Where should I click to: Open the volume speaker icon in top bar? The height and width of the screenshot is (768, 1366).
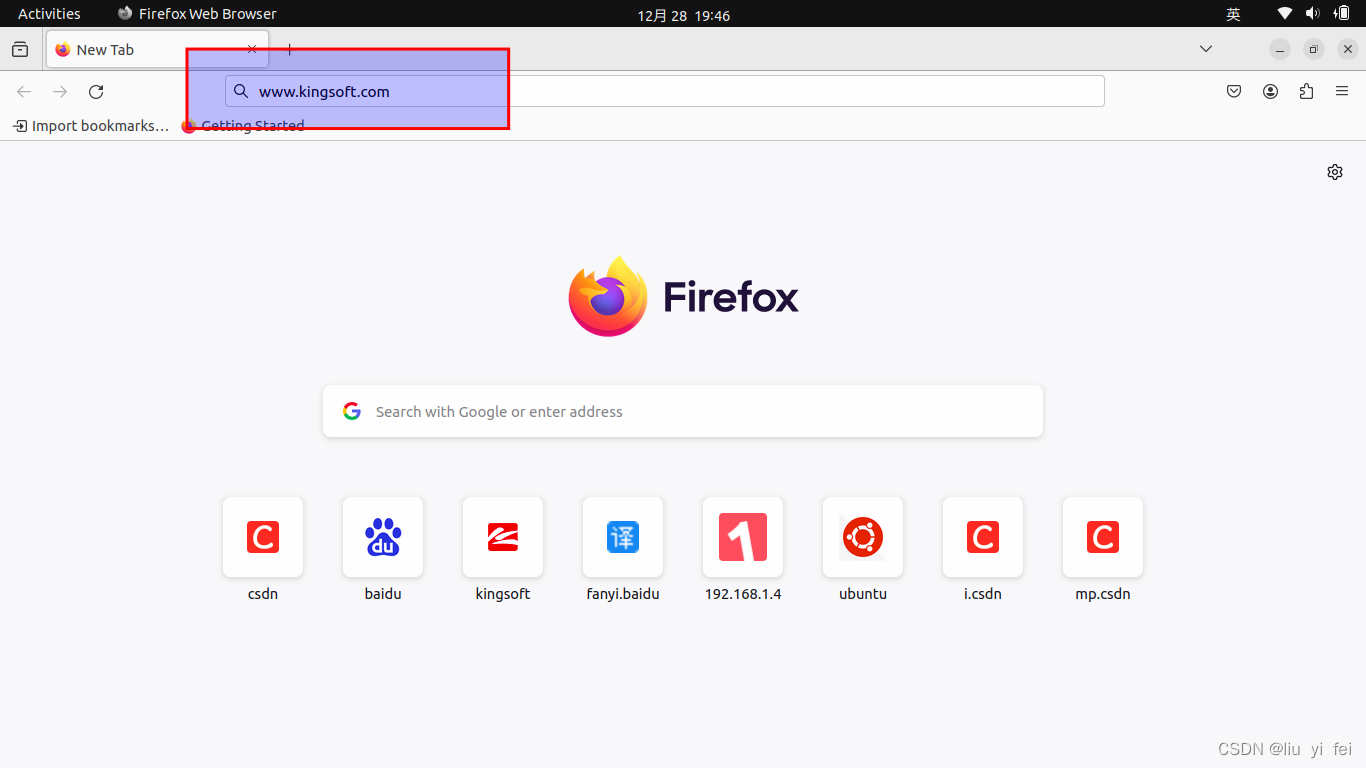tap(1313, 13)
